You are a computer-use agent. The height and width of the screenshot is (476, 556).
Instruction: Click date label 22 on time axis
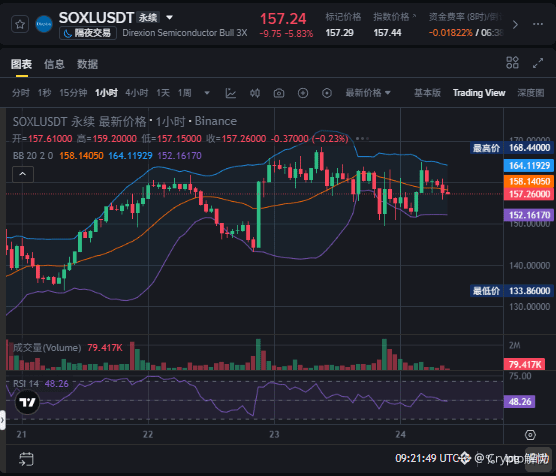[x=148, y=435]
